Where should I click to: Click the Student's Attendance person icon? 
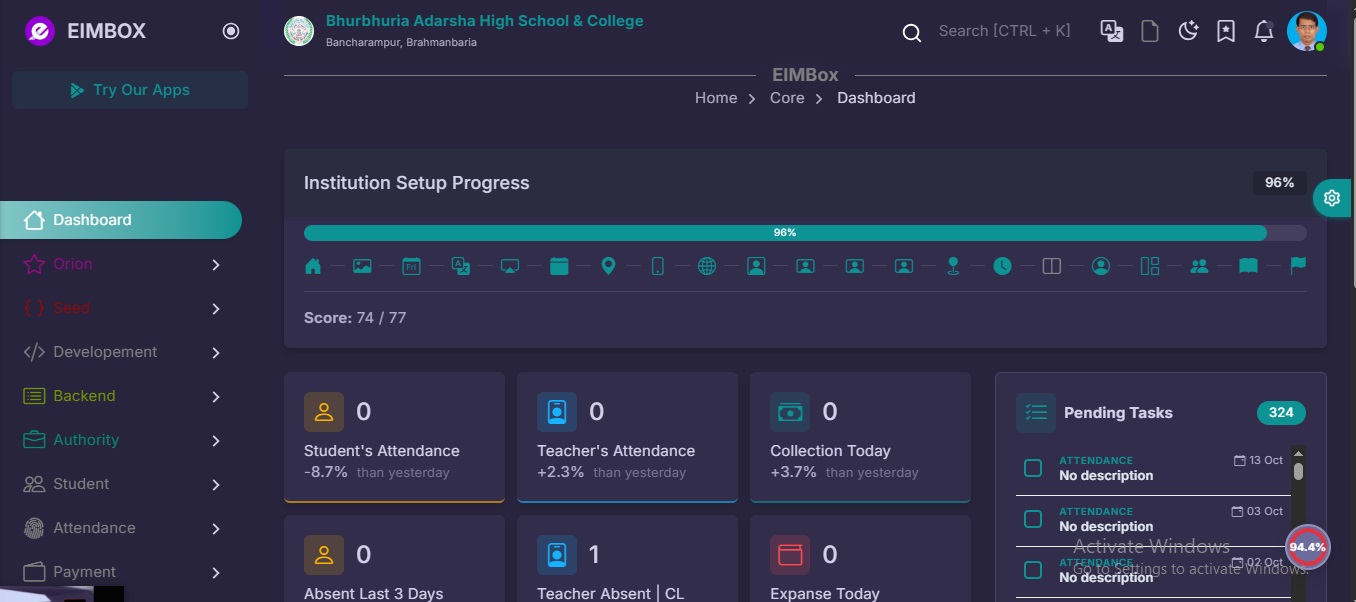tap(324, 412)
